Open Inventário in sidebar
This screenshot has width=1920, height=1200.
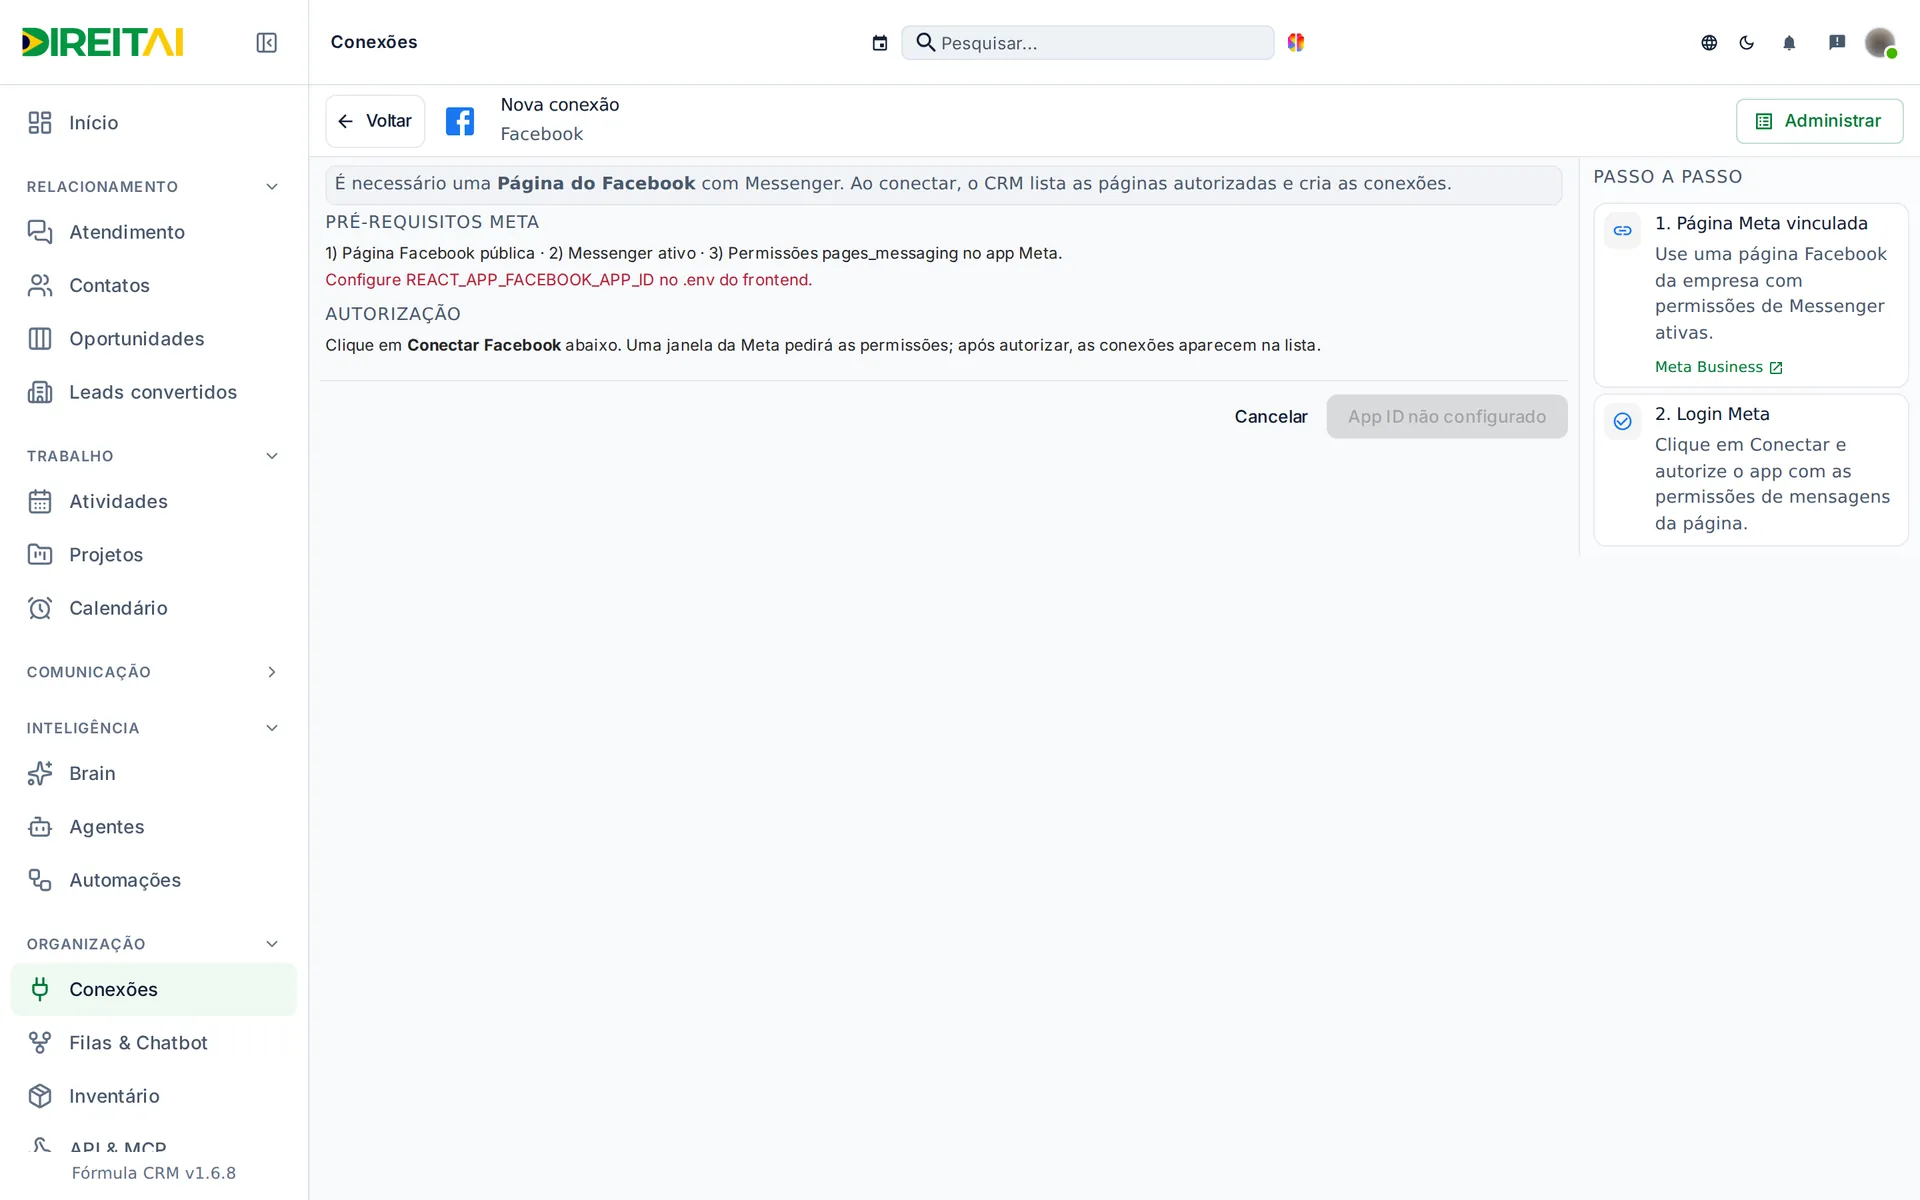(x=154, y=1096)
